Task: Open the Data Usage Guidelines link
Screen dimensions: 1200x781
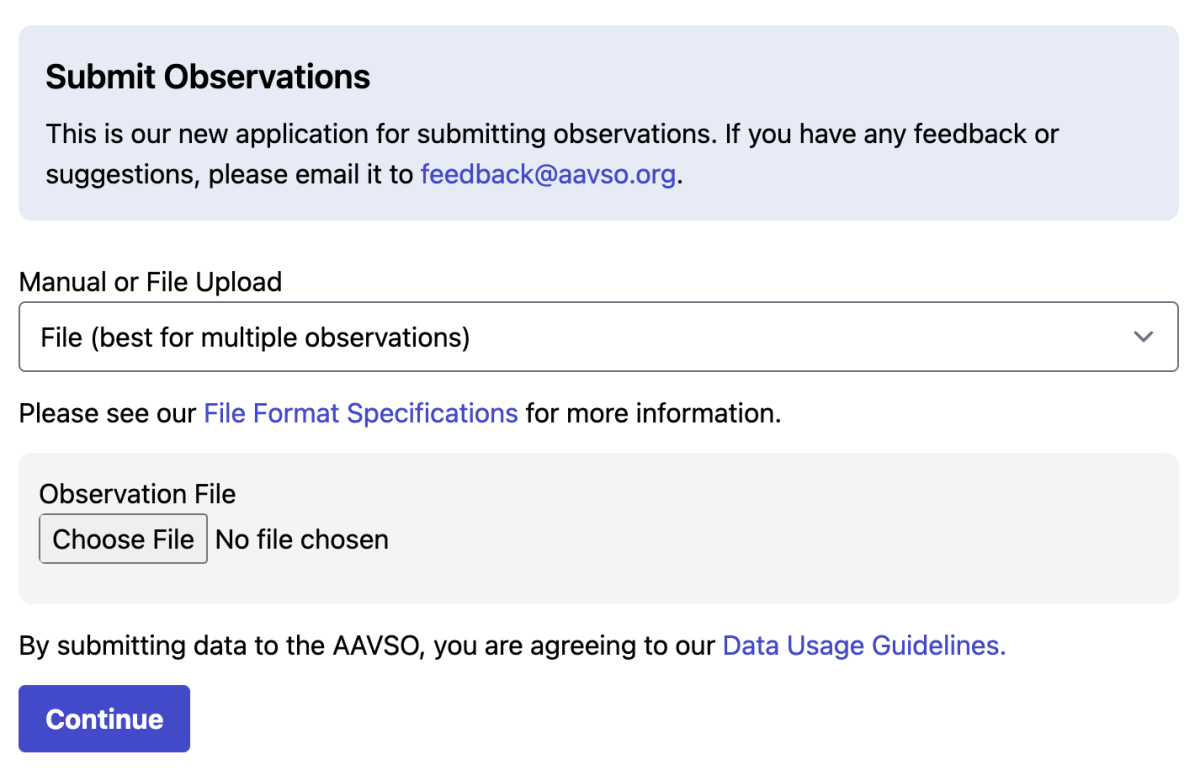Action: click(863, 646)
